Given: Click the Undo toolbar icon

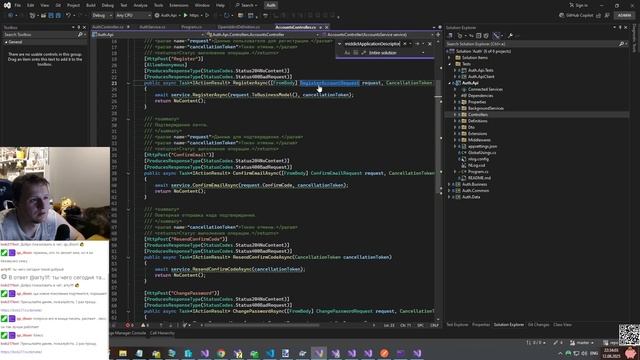Looking at the screenshot, I should pos(68,16).
